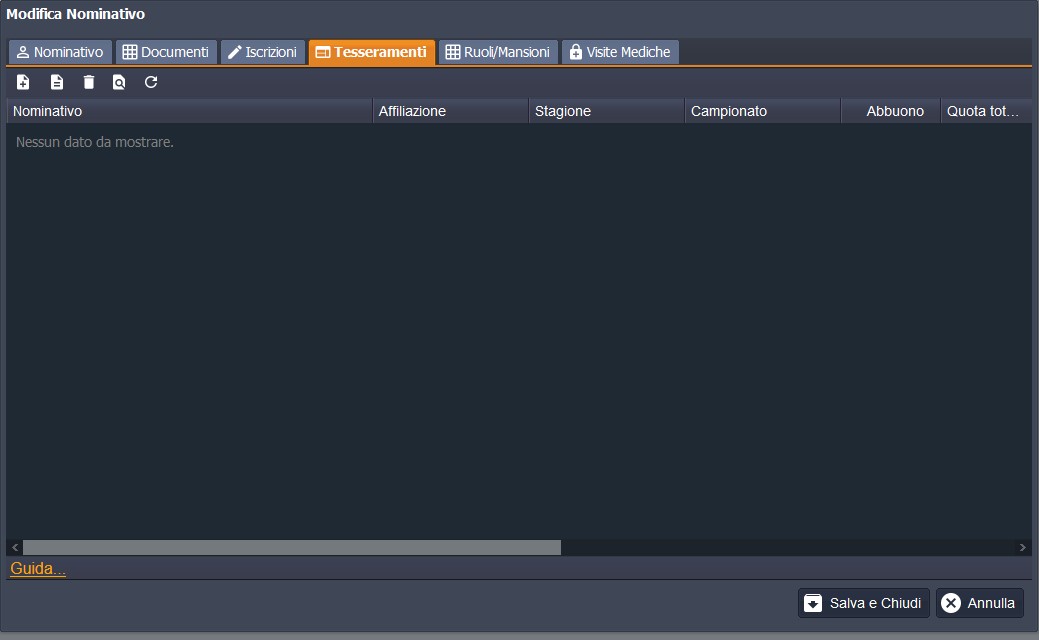Click the preview search document icon

tap(119, 82)
